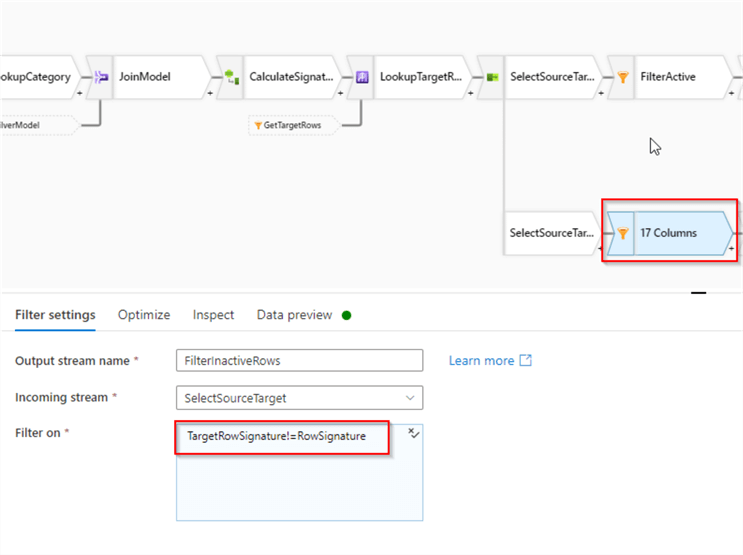This screenshot has width=743, height=555.
Task: Click the 17 Columns filter funnel icon
Action: tap(622, 233)
